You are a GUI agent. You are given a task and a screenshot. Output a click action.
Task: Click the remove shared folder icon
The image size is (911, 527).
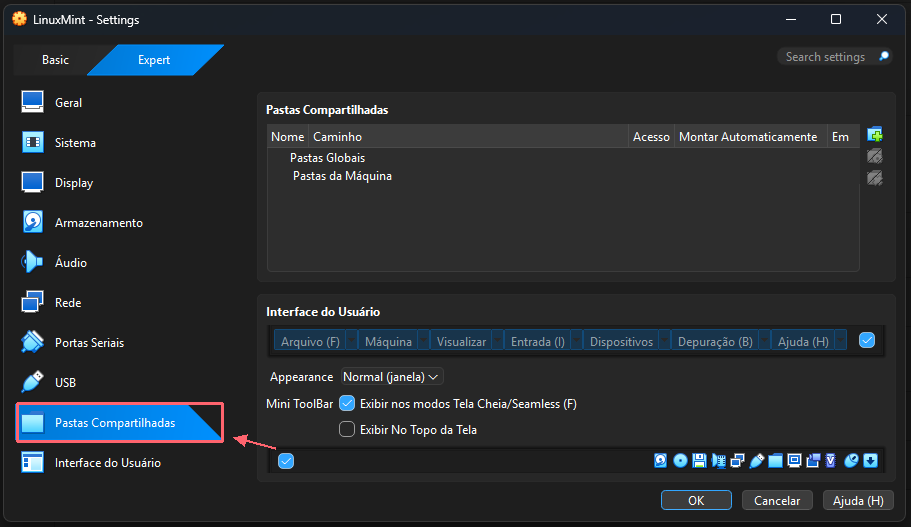[875, 178]
